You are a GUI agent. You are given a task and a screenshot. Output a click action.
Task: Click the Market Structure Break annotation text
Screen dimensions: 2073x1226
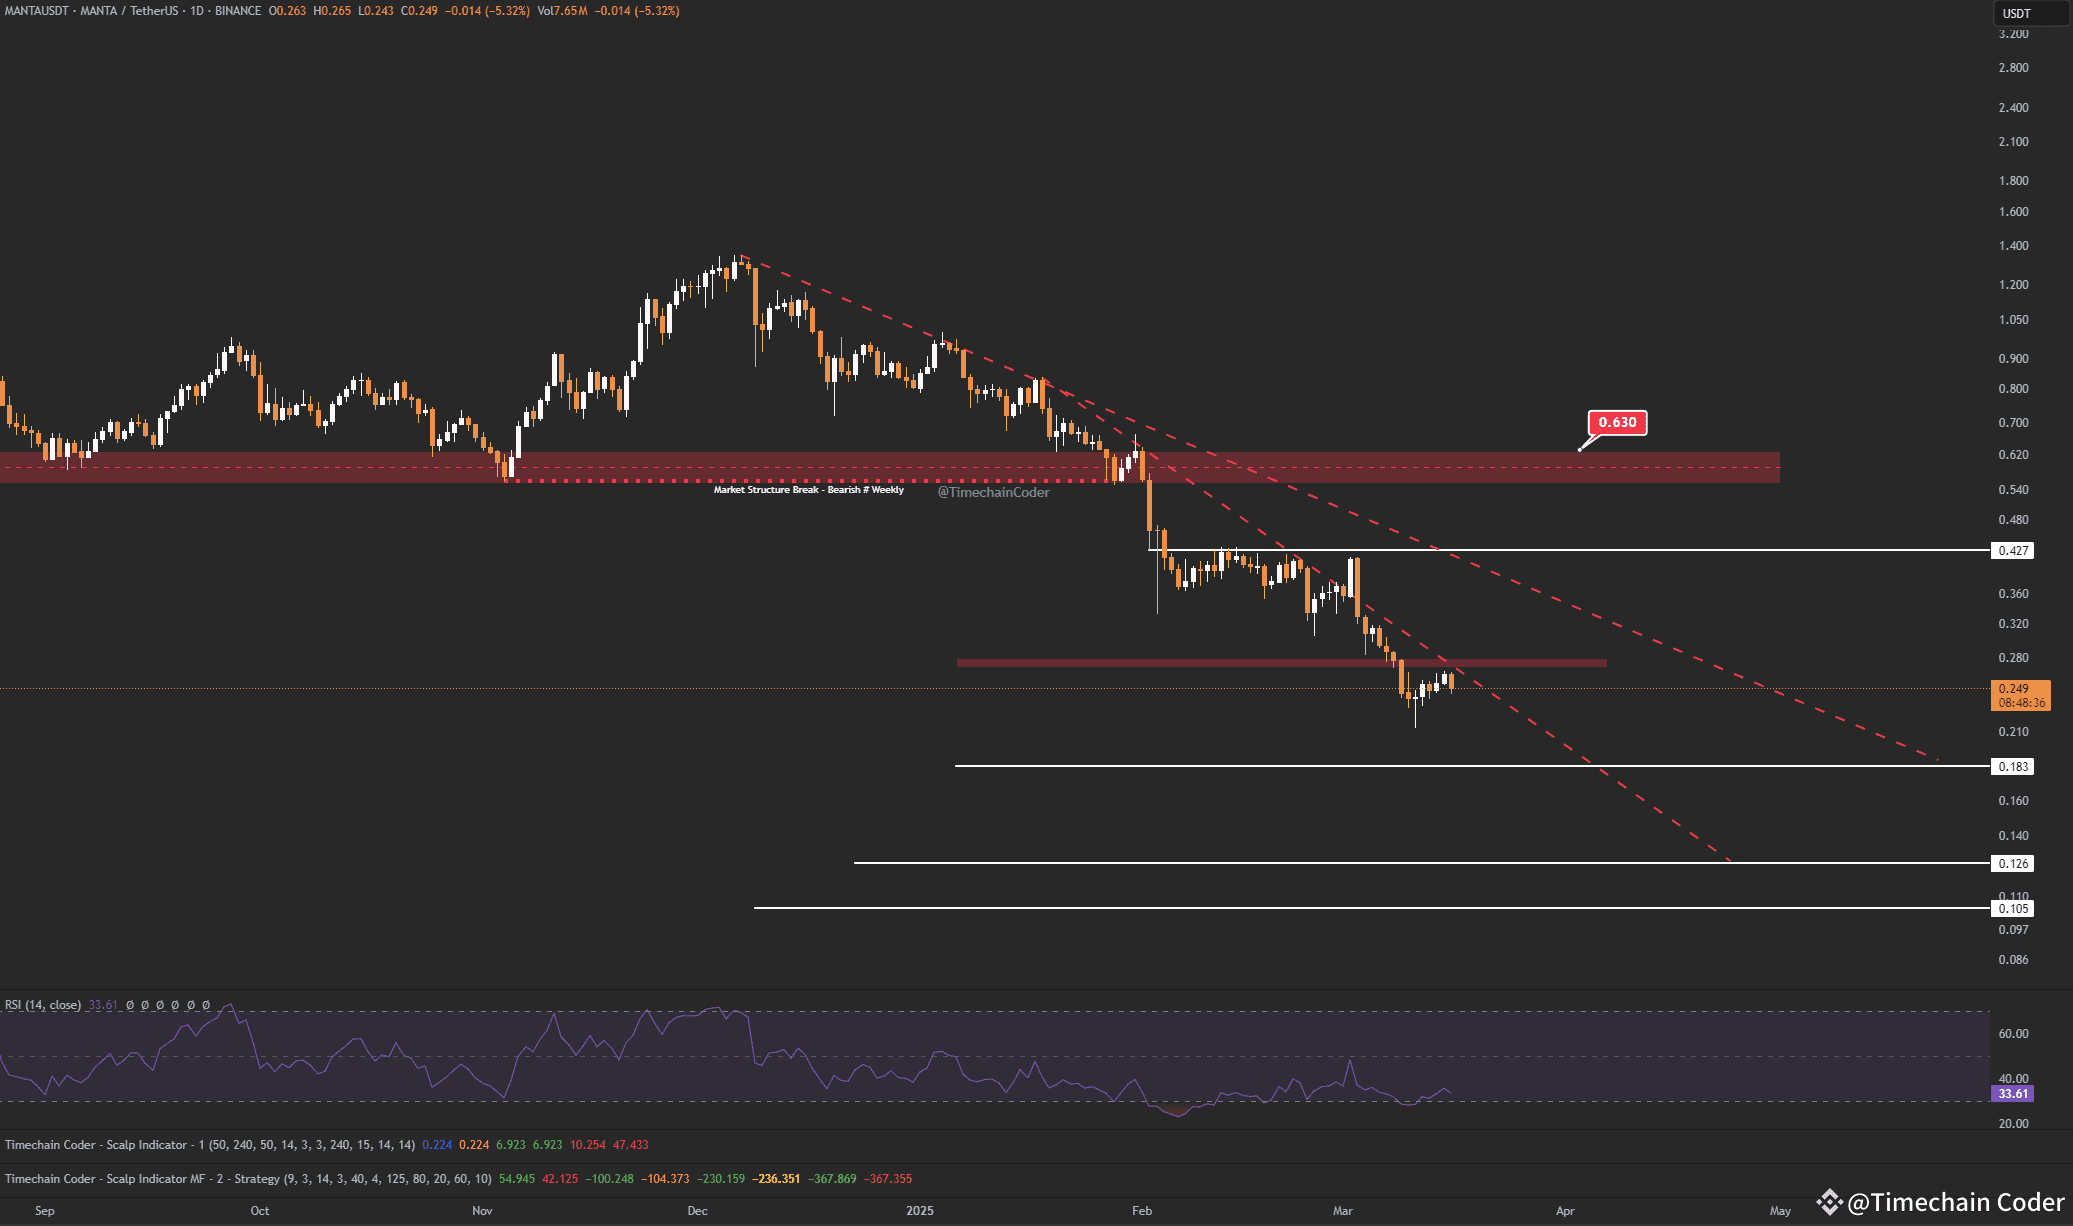[x=808, y=490]
